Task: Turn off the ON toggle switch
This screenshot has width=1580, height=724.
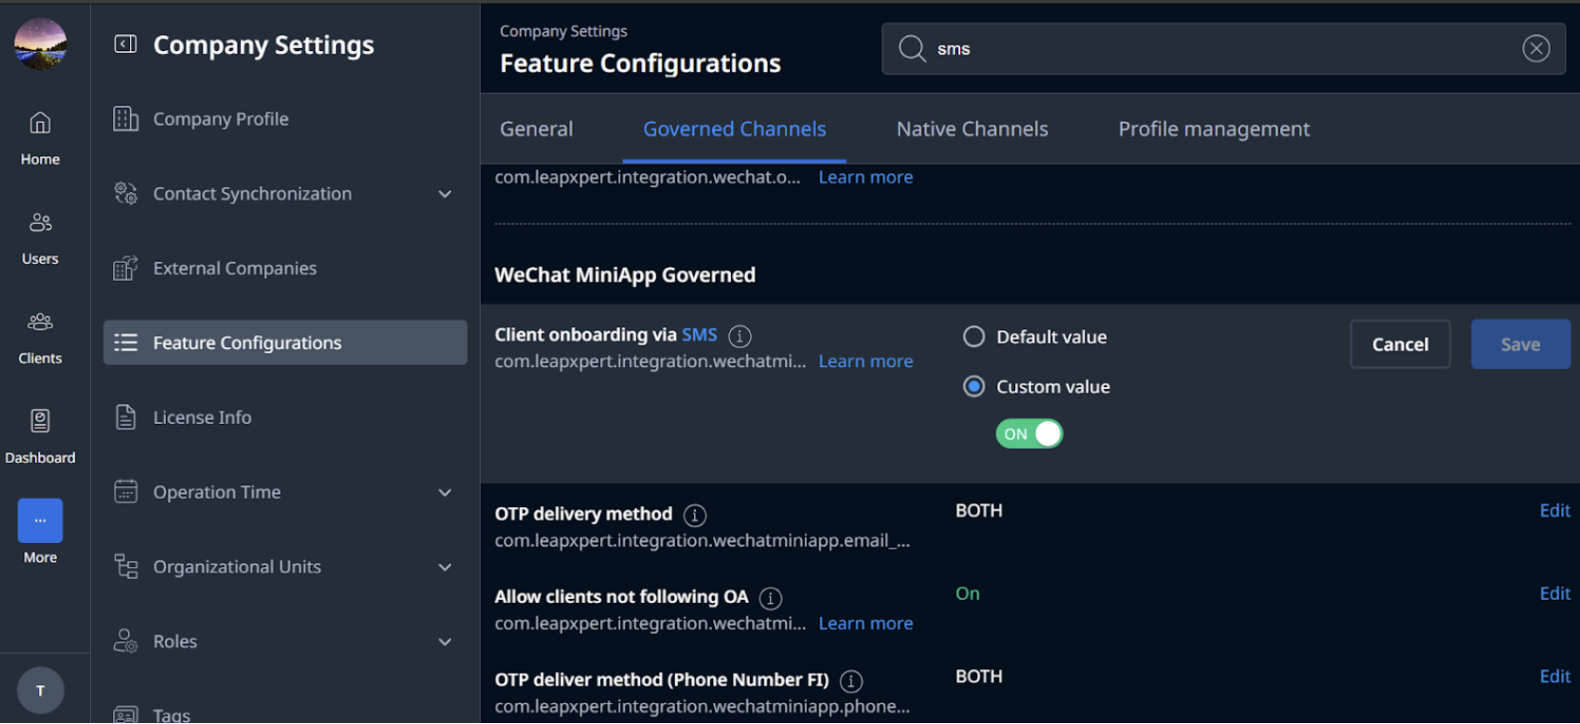Action: [x=1029, y=434]
